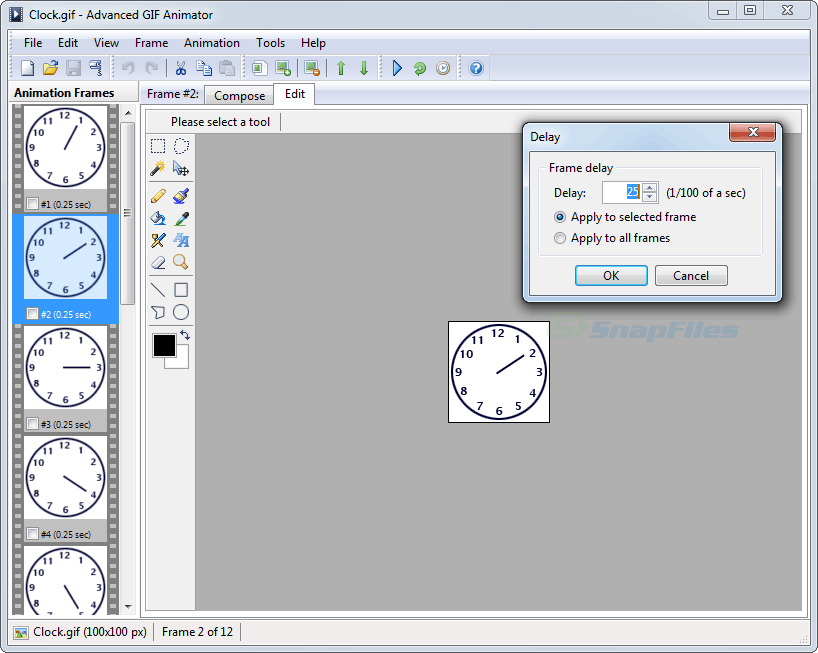
Task: Tick the checkbox for frame #4
Action: coord(32,534)
